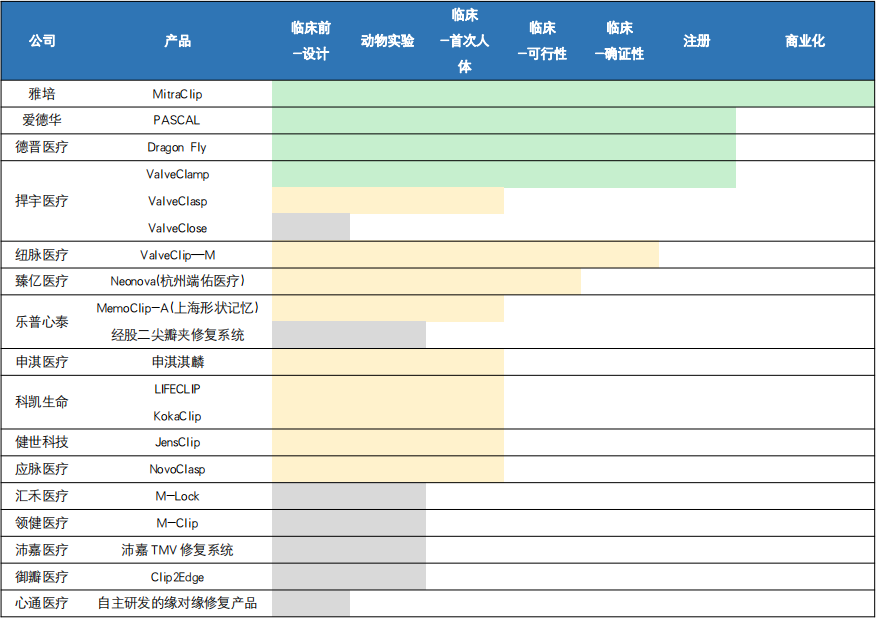This screenshot has width=877, height=619.
Task: Click the KokaClip product name
Action: pos(177,416)
